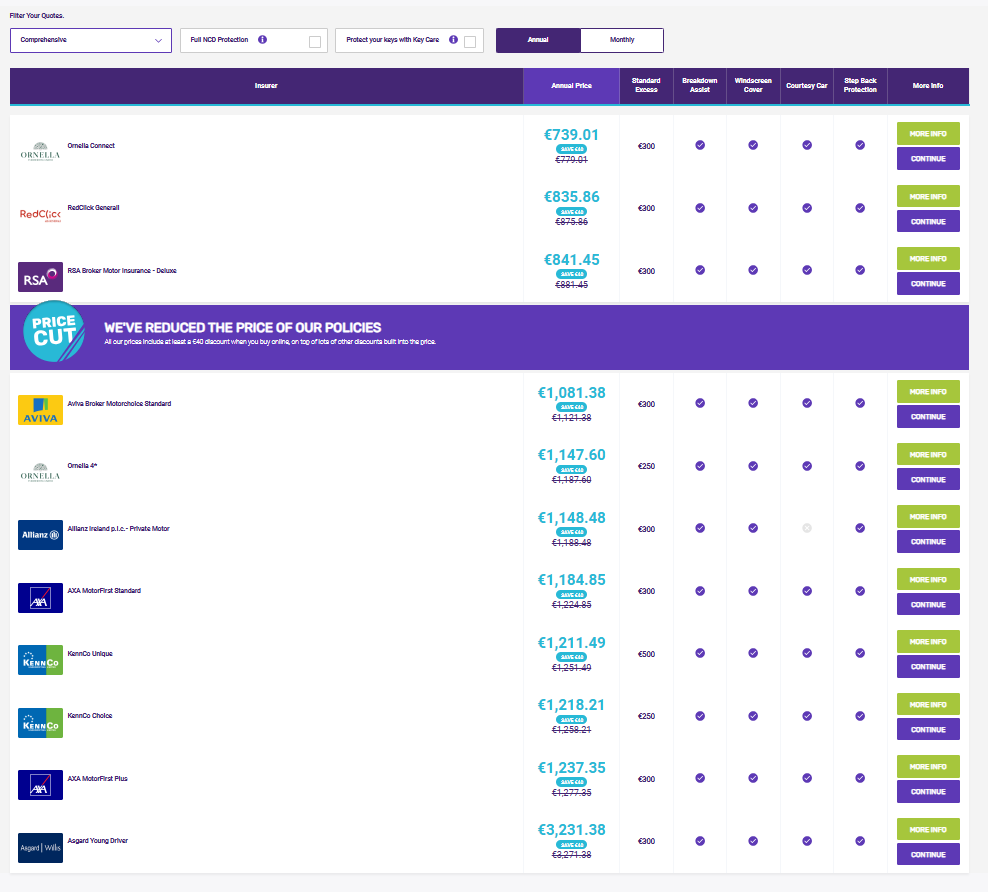Viewport: 988px width, 892px height.
Task: Click the AXA logo for MotorFirst Plus
Action: pyautogui.click(x=40, y=785)
